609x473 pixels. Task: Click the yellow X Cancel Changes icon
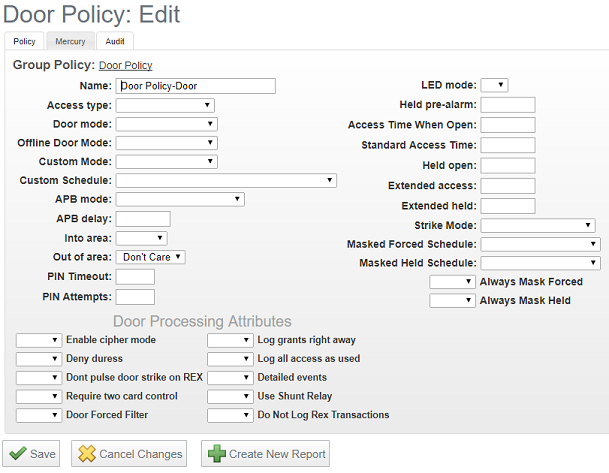87,453
